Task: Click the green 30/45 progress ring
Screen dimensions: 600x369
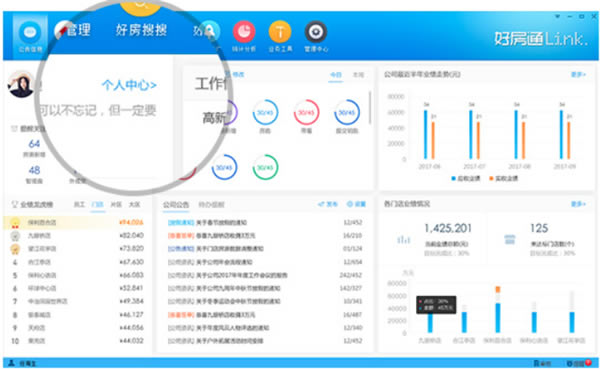Action: (265, 167)
